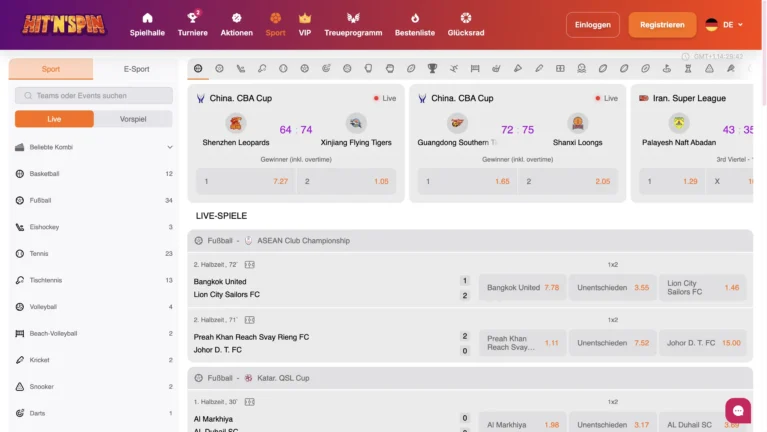Open the Treueprogramm wings icon

pyautogui.click(x=353, y=18)
